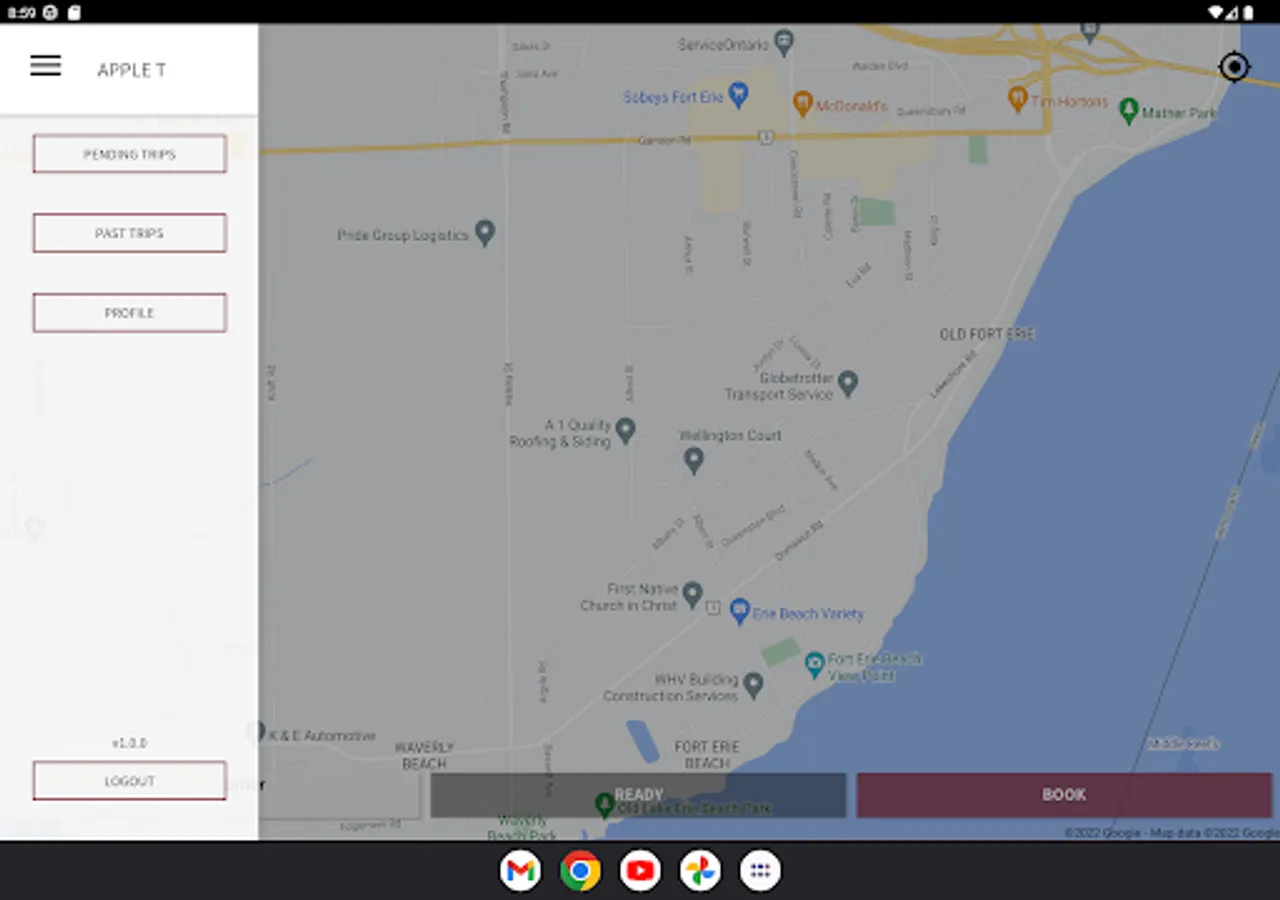Tap the WHV Building Construction pin
Image resolution: width=1280 pixels, height=900 pixels.
pos(754,684)
